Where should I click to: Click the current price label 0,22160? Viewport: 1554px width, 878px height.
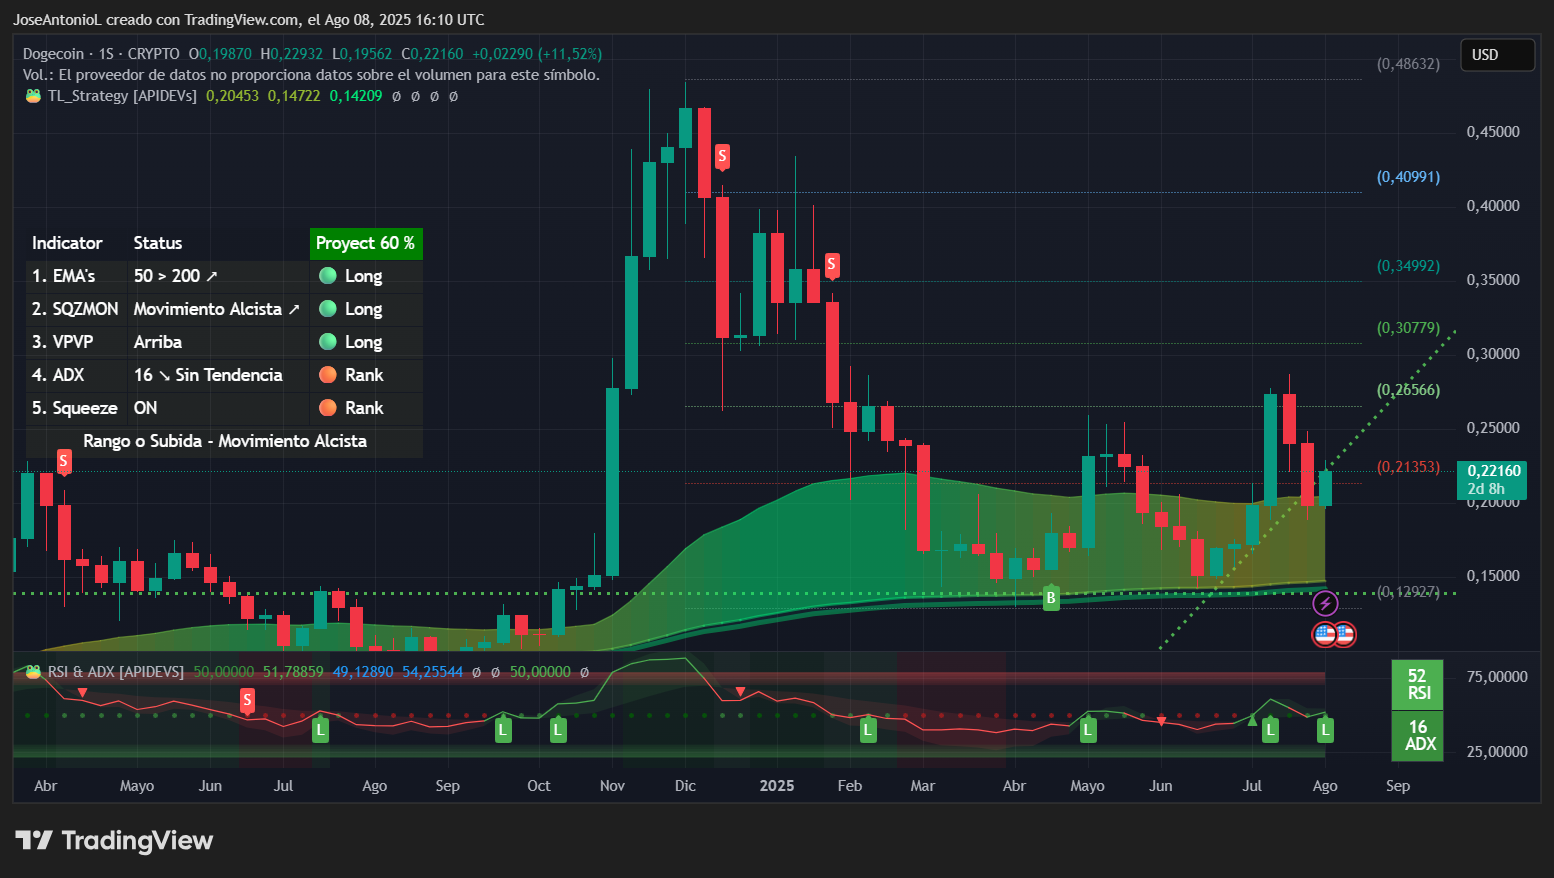pos(1492,479)
